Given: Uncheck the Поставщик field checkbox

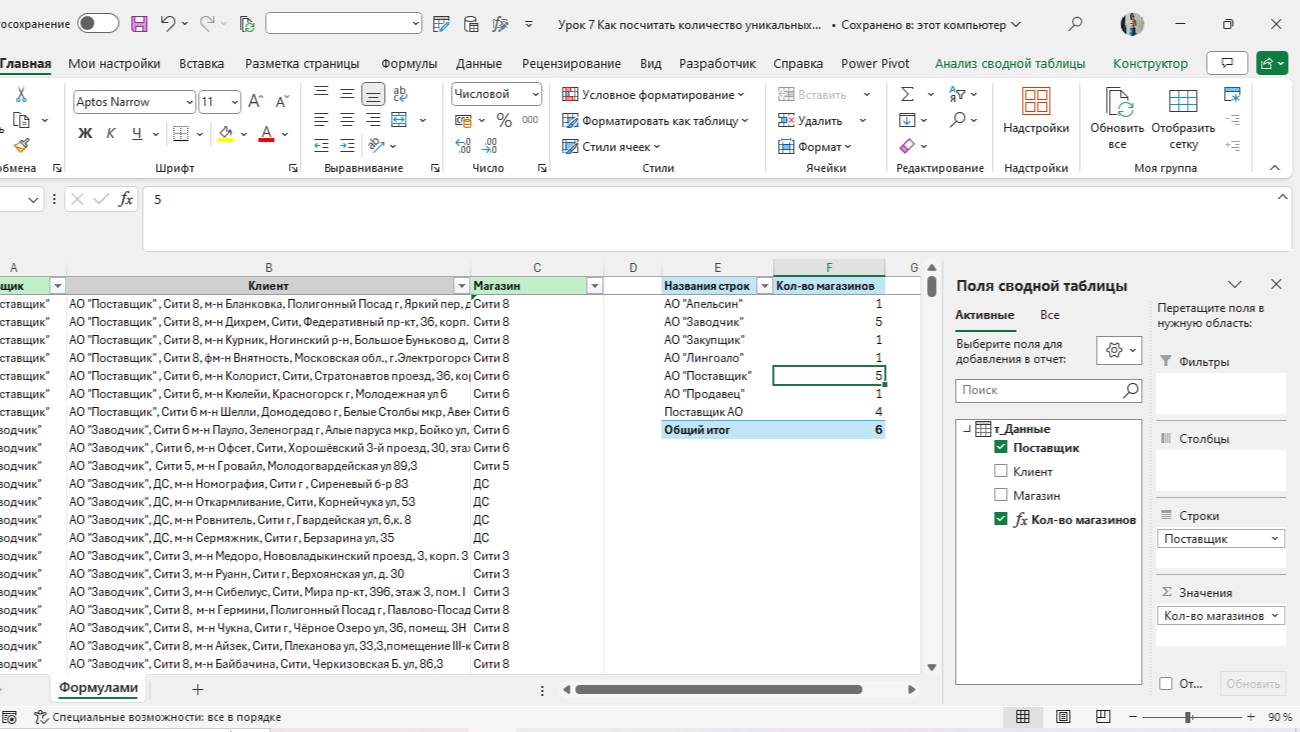Looking at the screenshot, I should click(x=1001, y=448).
